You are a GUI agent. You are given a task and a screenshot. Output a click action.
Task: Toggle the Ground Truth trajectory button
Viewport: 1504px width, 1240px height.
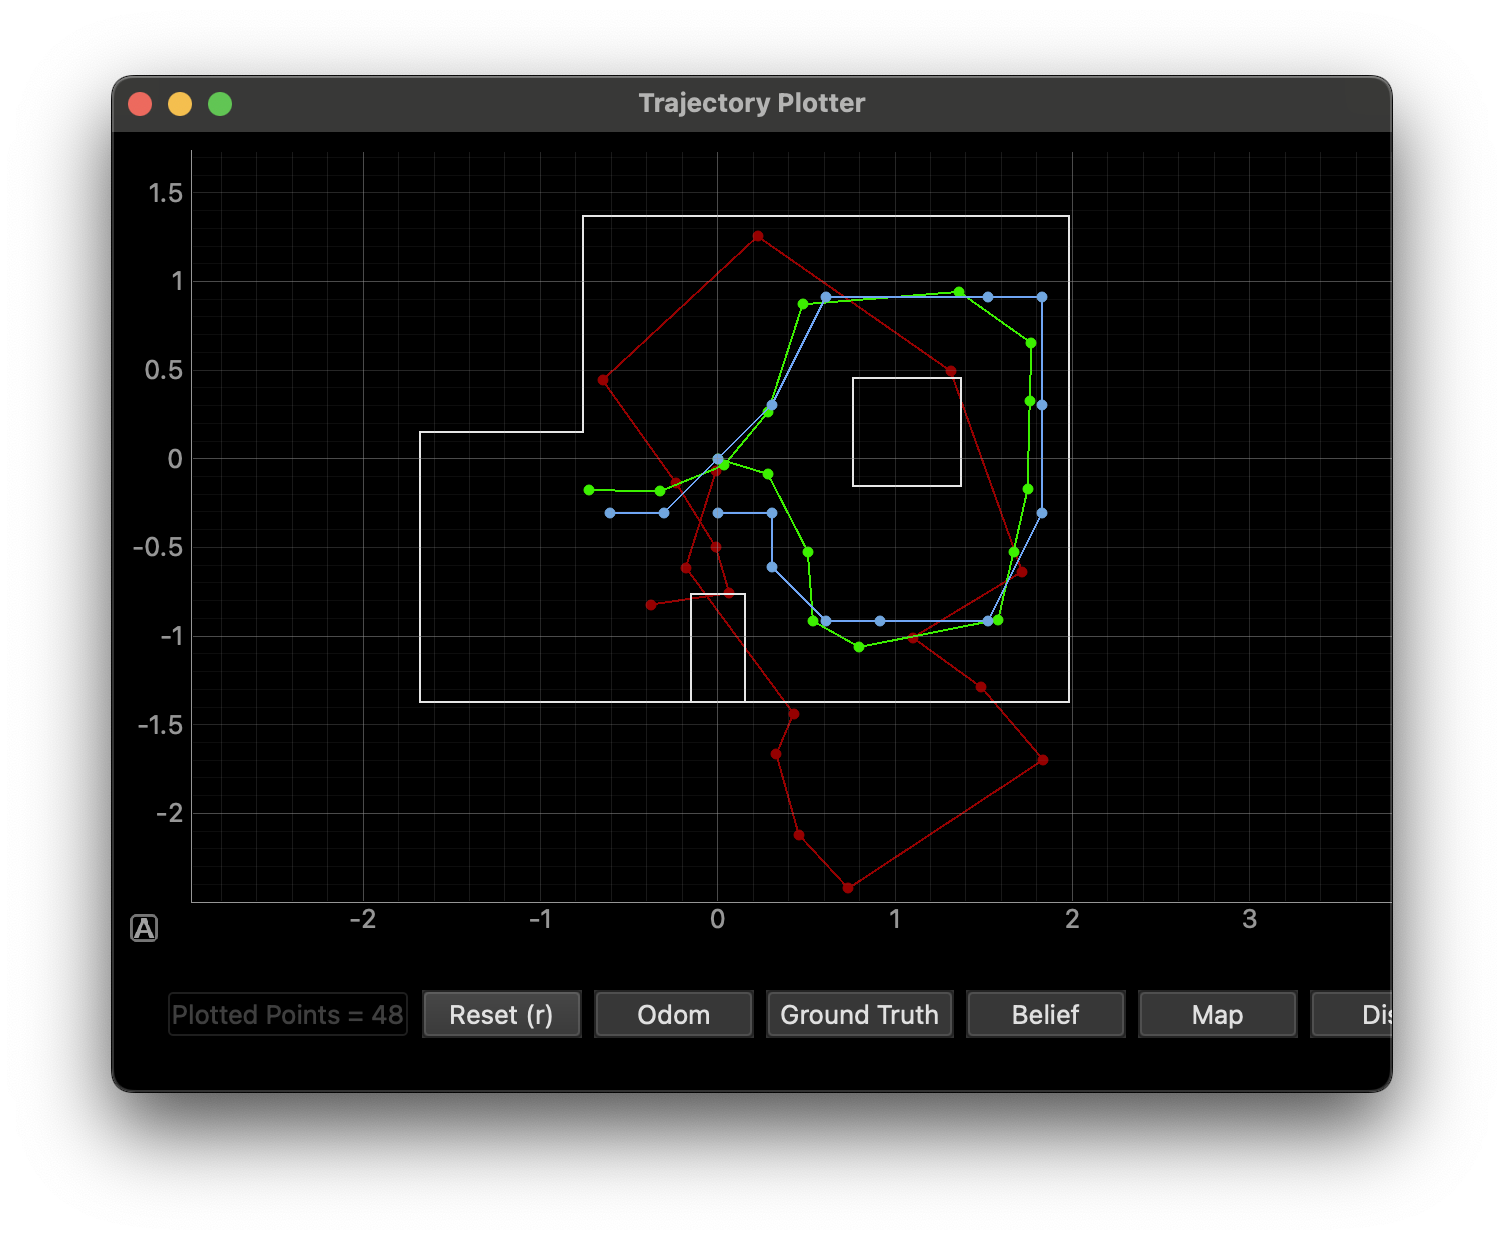(x=859, y=1014)
